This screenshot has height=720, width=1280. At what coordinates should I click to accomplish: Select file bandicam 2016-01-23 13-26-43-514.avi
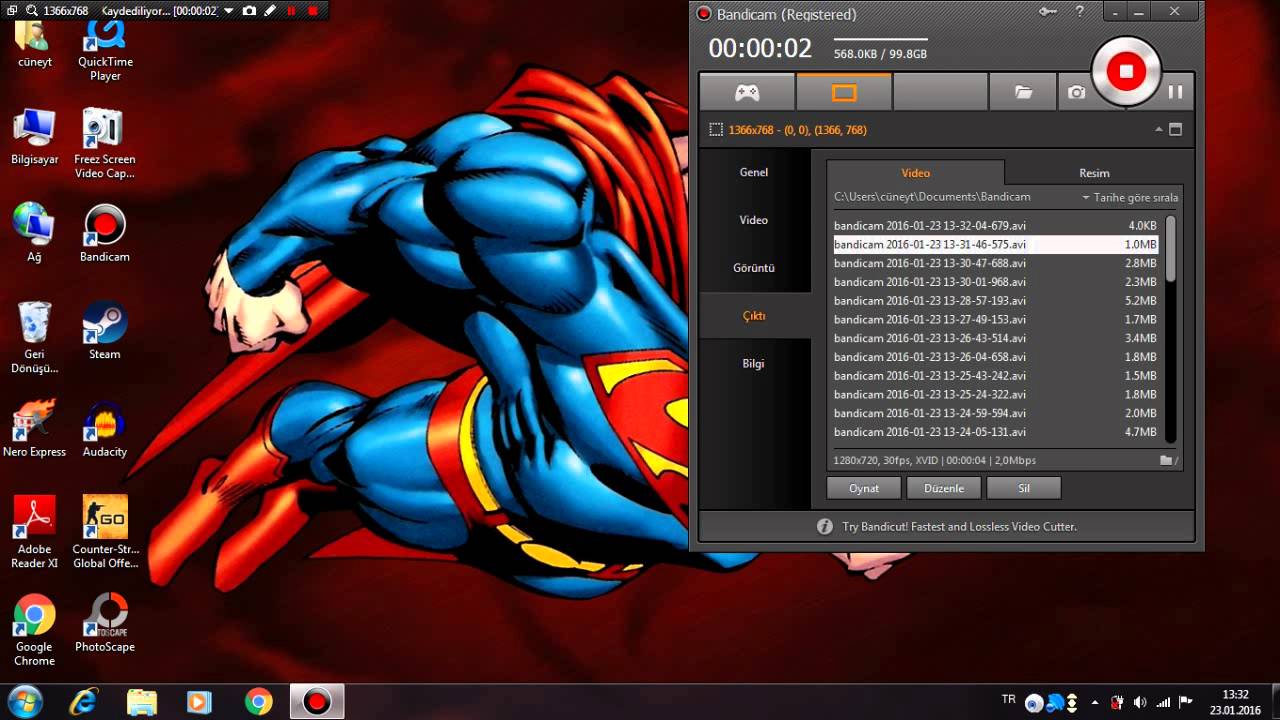click(996, 338)
